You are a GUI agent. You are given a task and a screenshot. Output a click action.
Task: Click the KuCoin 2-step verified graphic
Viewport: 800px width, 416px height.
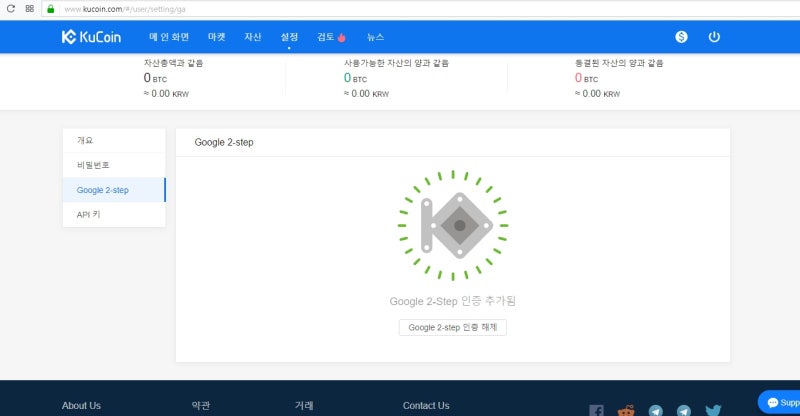pyautogui.click(x=453, y=225)
